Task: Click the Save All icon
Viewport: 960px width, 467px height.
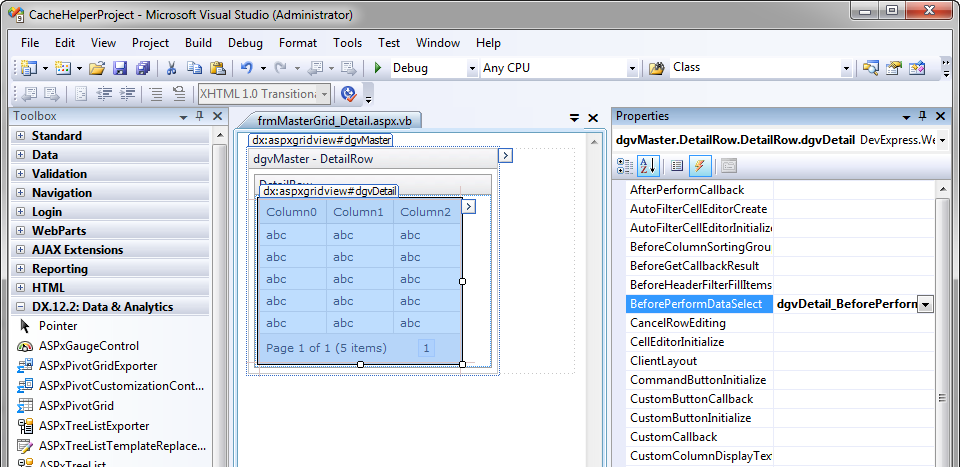Action: (143, 68)
